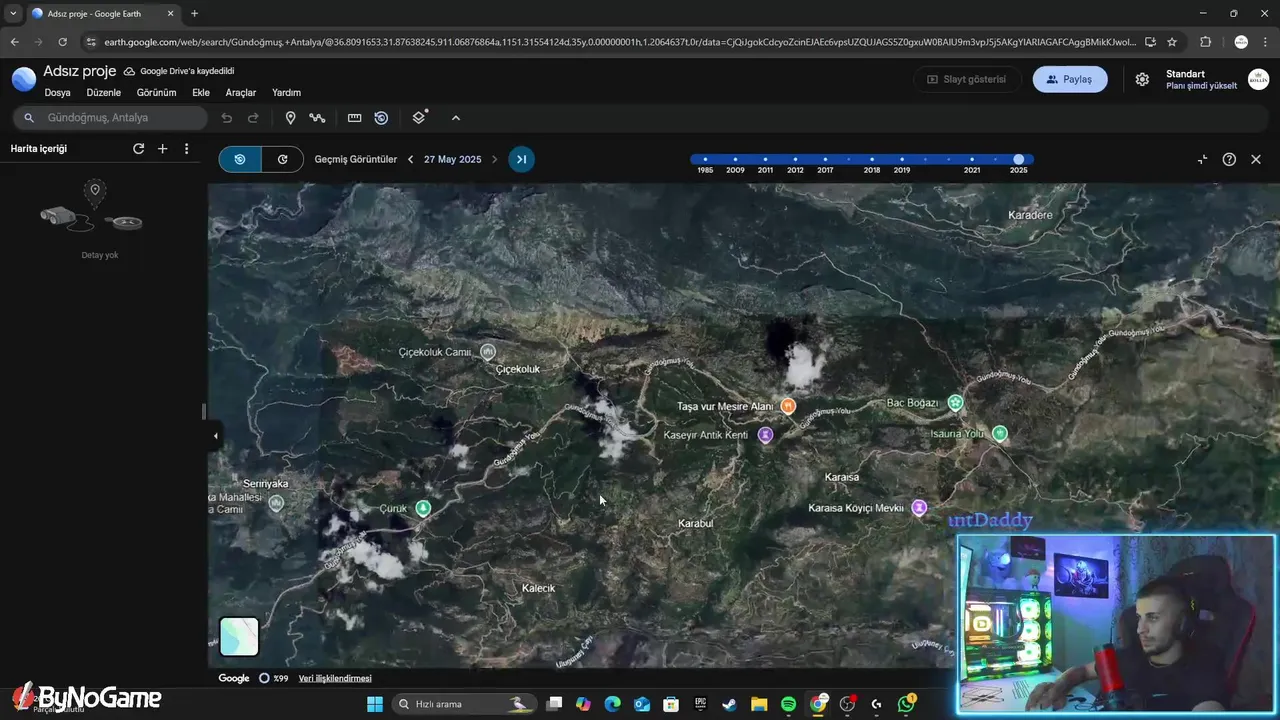1280x720 pixels.
Task: Add new item with plus icon
Action: coord(163,149)
